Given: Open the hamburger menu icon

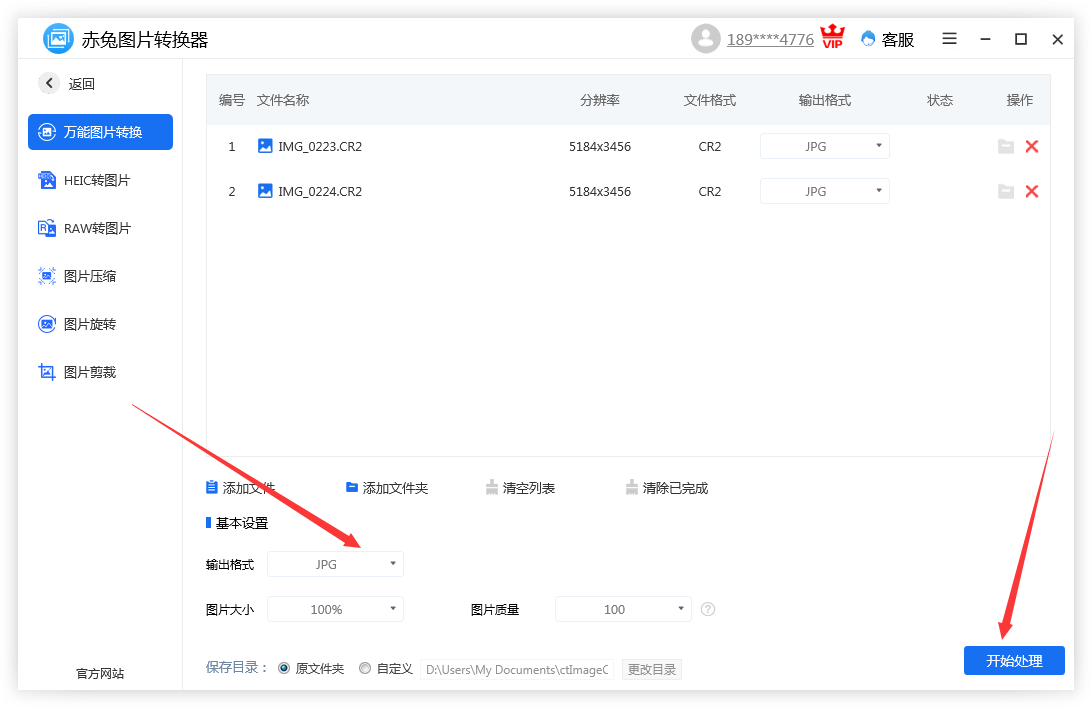Looking at the screenshot, I should pyautogui.click(x=949, y=38).
